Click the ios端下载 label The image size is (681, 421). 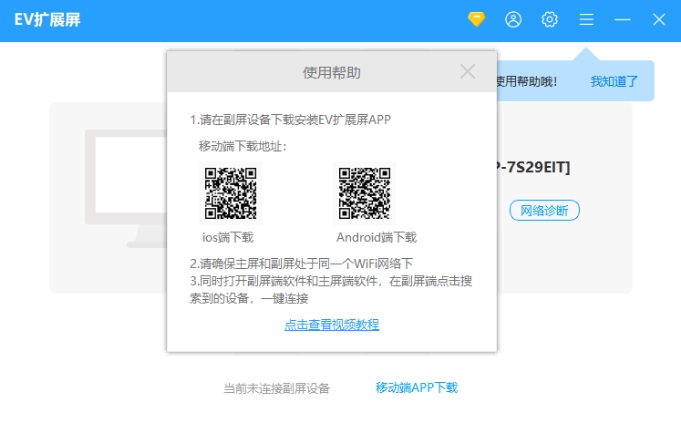(228, 237)
